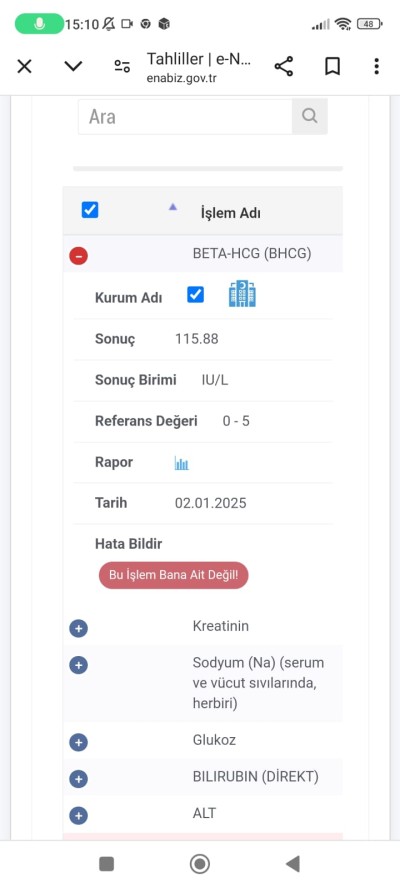The width and height of the screenshot is (400, 888).
Task: Expand the Kreatinin row
Action: (78, 628)
